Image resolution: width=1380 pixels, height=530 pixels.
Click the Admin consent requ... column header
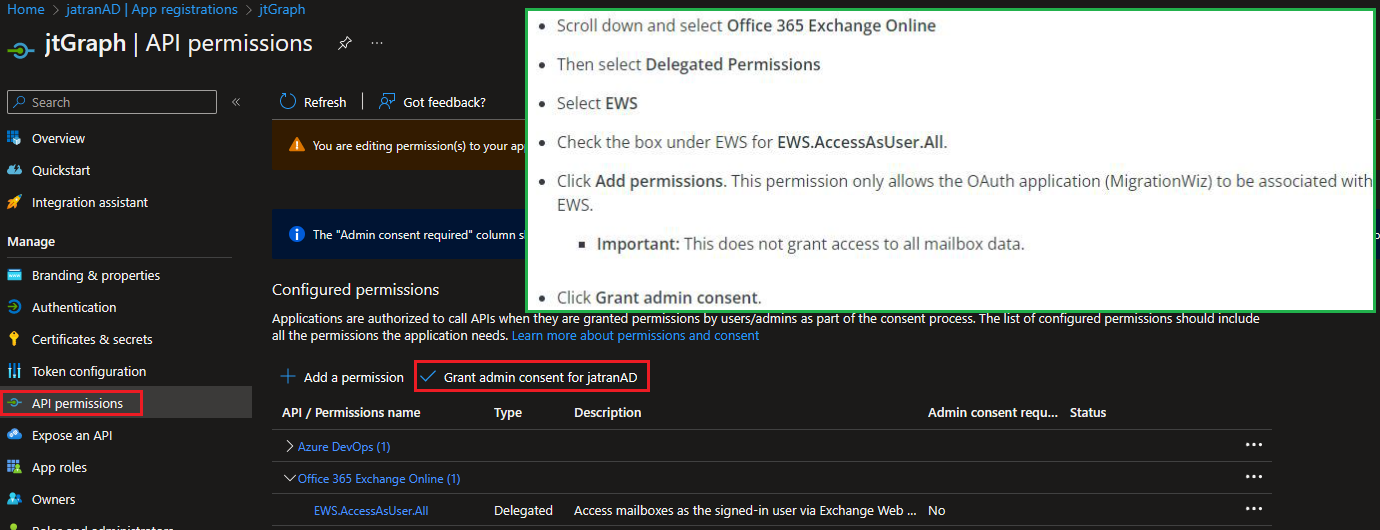click(992, 412)
